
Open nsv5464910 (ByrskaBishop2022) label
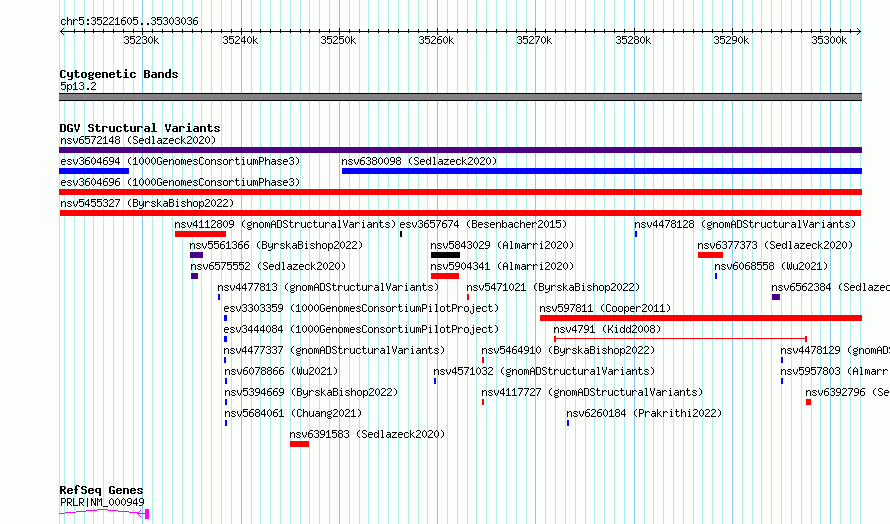[568, 350]
